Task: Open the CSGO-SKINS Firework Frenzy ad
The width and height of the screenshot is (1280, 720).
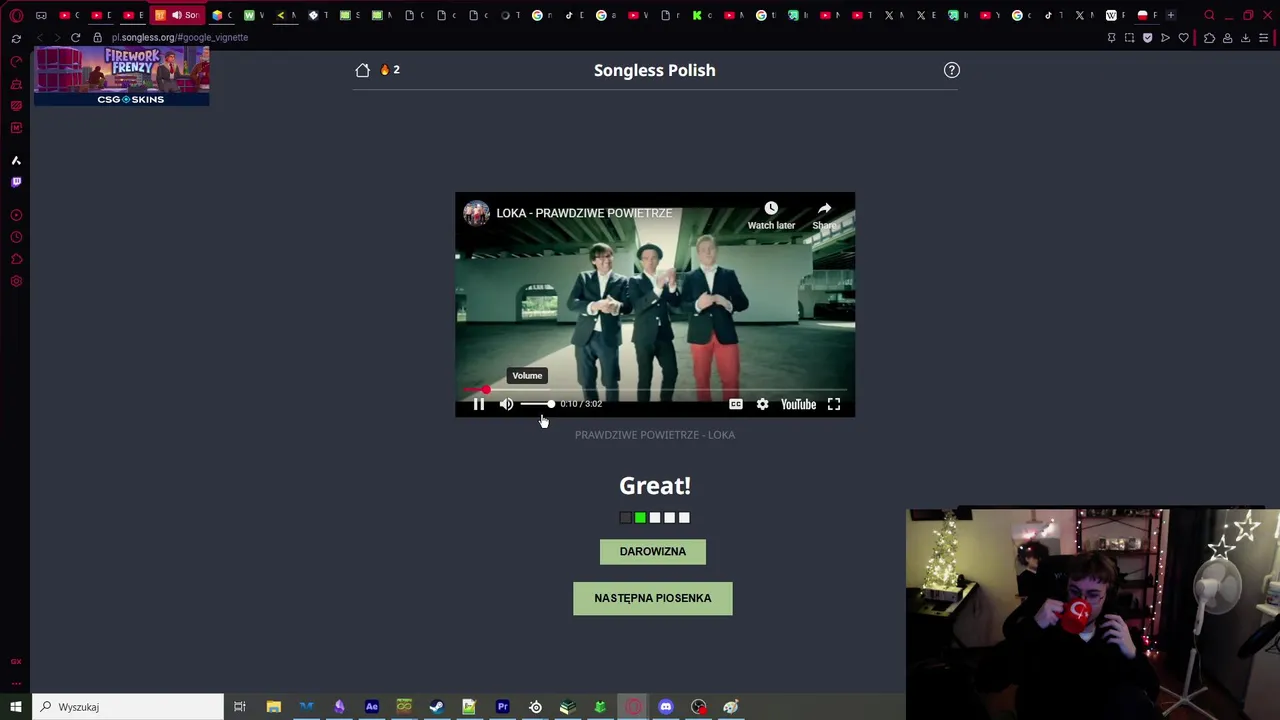Action: 122,76
